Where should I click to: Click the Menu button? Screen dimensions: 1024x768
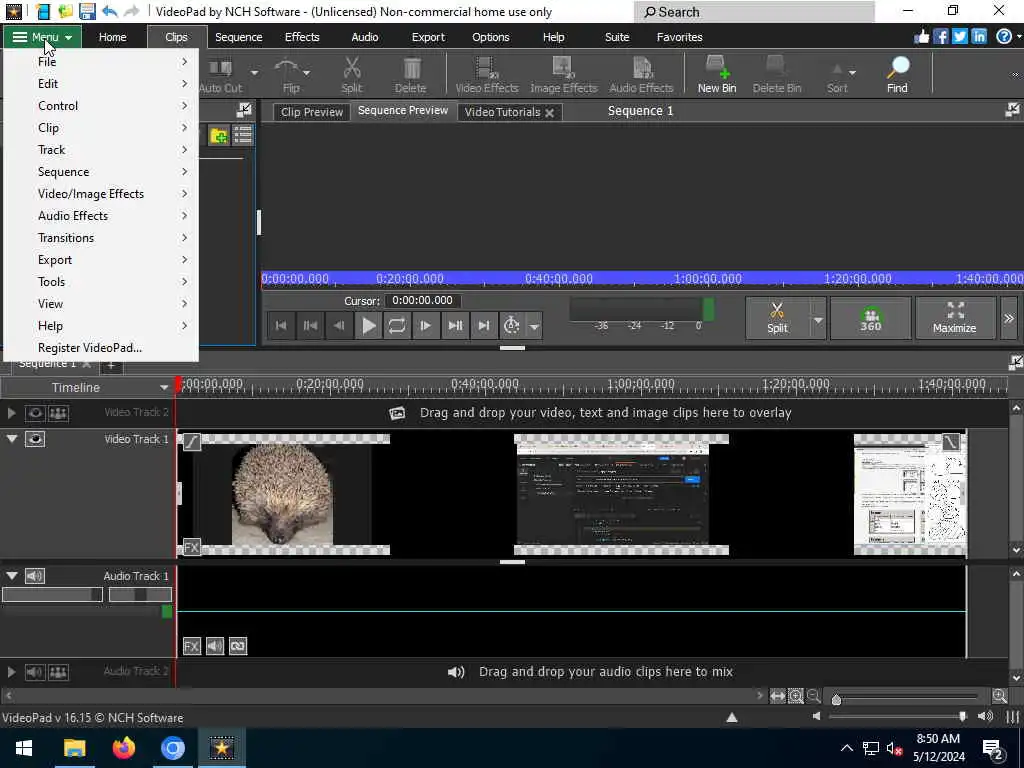coord(42,37)
